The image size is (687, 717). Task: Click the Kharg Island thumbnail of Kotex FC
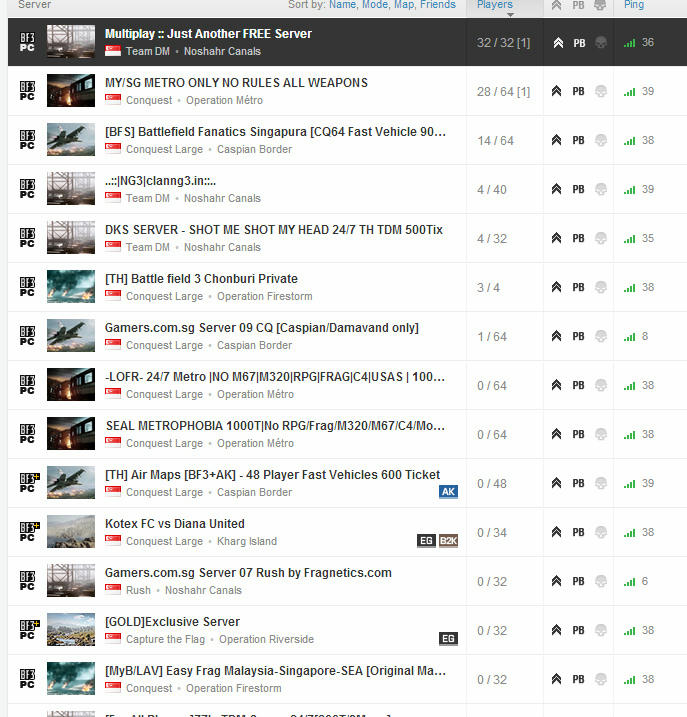(x=71, y=531)
